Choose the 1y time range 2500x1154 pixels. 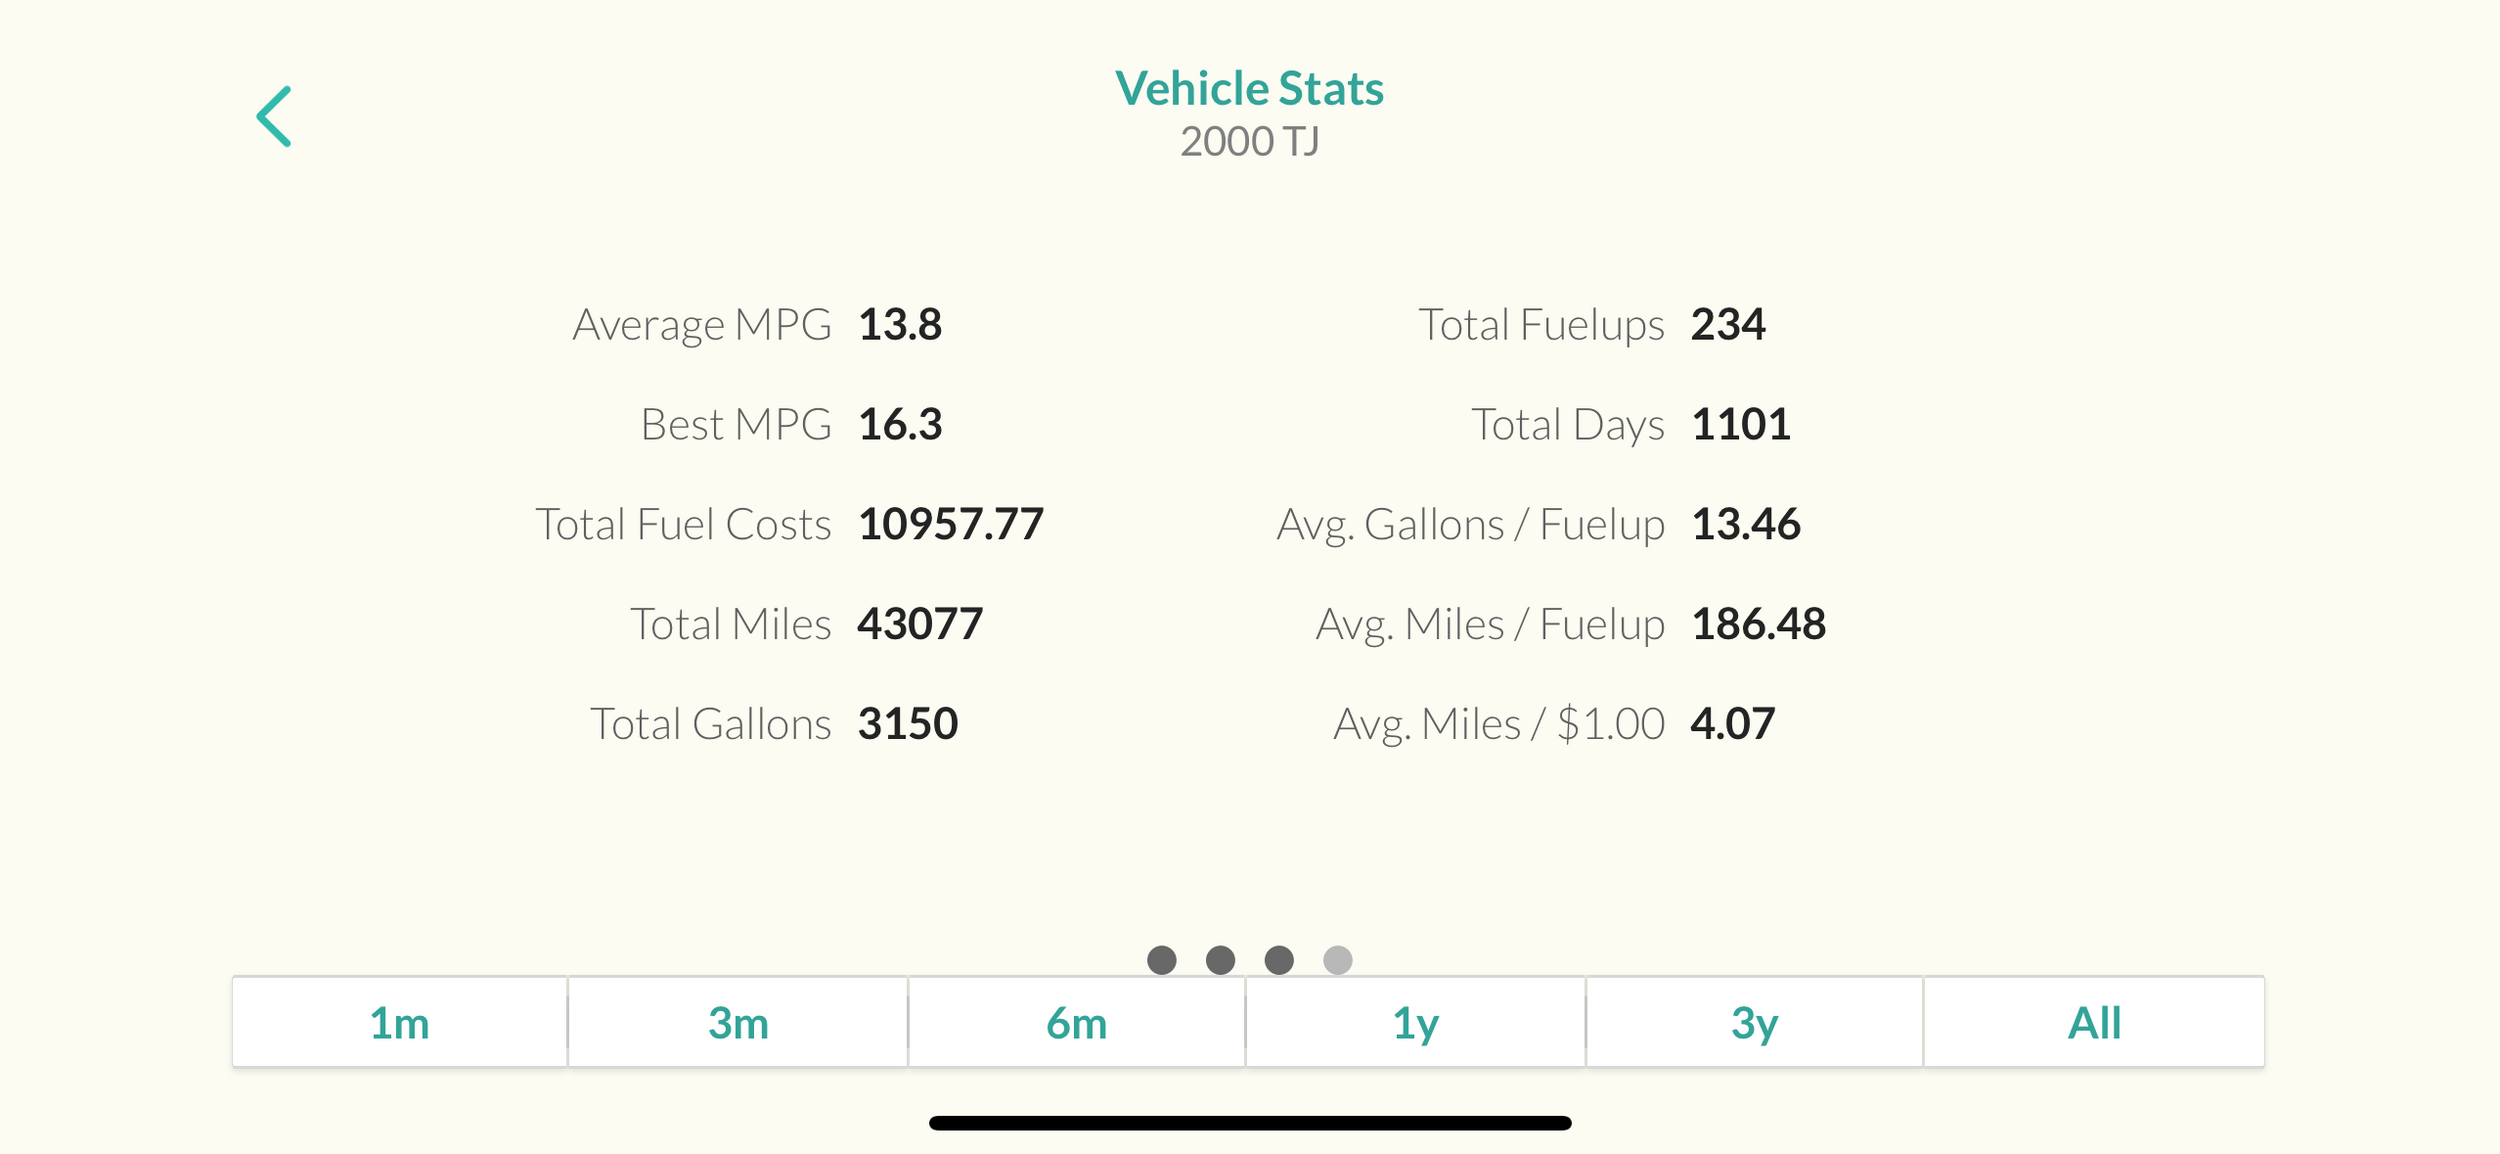(1415, 1023)
